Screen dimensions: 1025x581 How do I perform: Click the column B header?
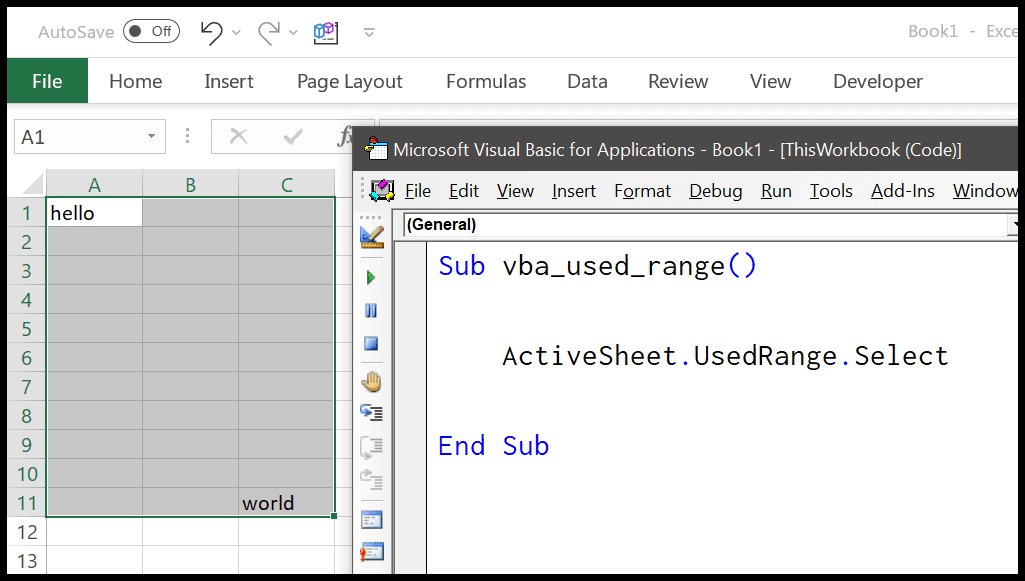tap(190, 184)
